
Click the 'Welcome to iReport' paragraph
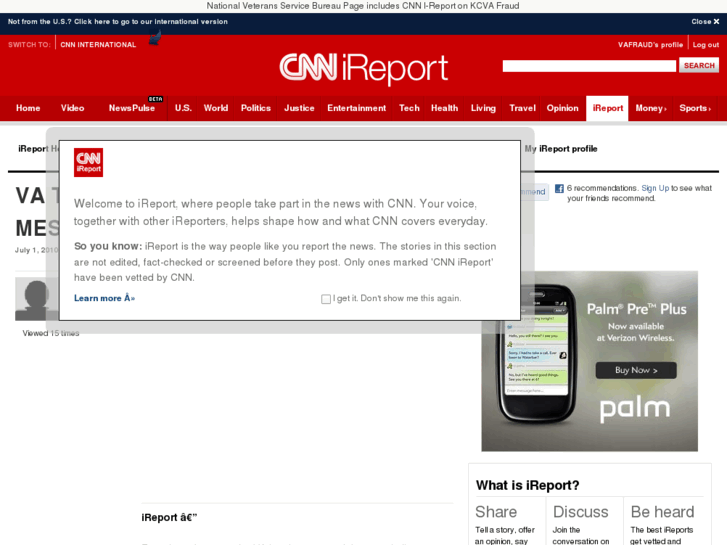coord(281,212)
